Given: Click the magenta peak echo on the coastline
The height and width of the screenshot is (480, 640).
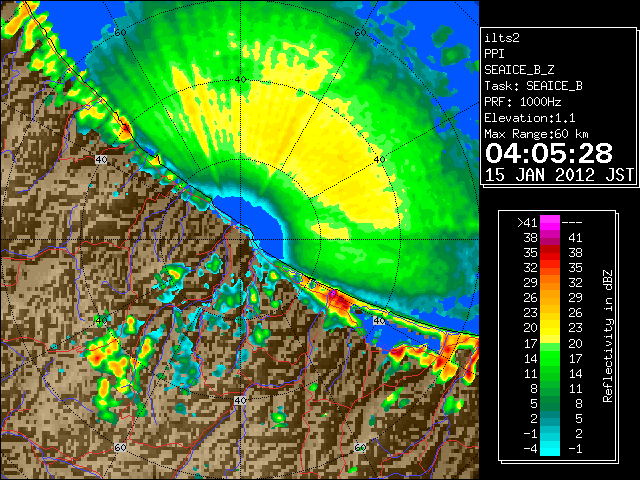Looking at the screenshot, I should (x=333, y=293).
